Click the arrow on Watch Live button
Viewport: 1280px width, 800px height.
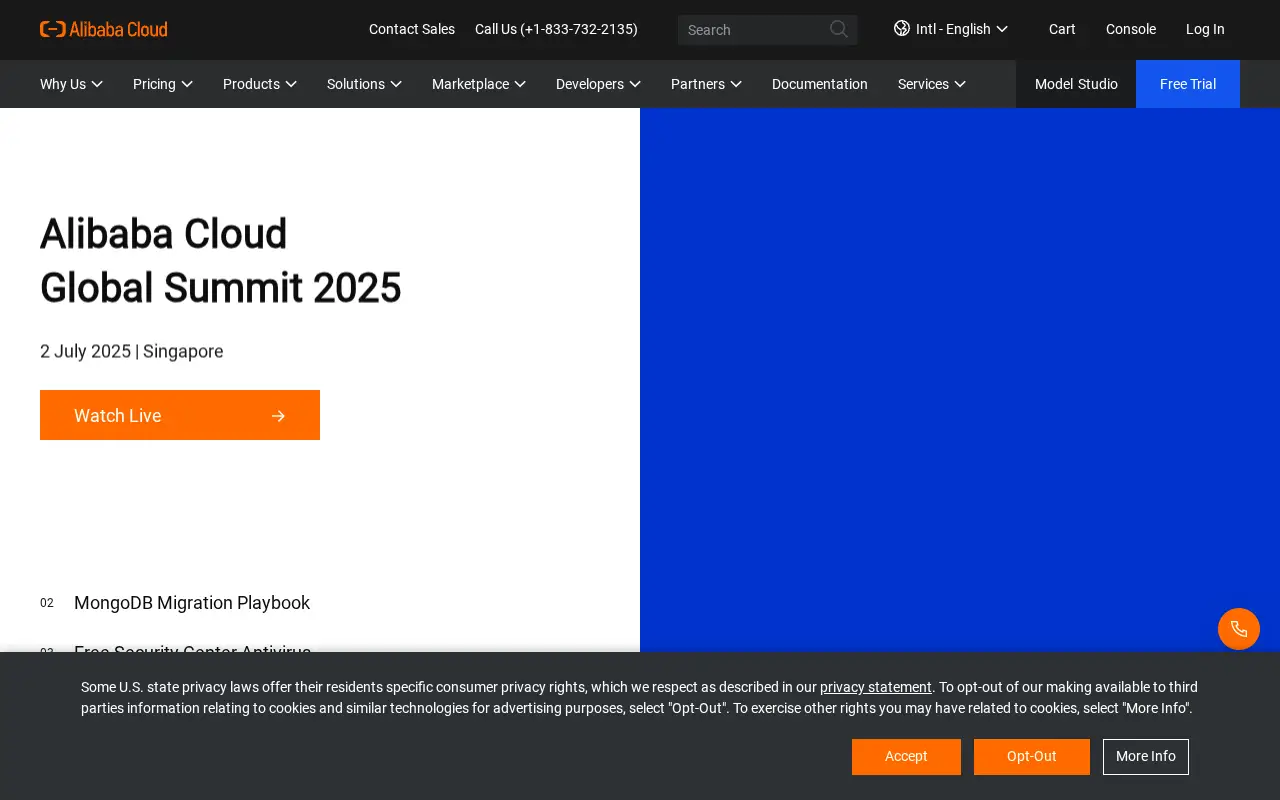click(279, 416)
